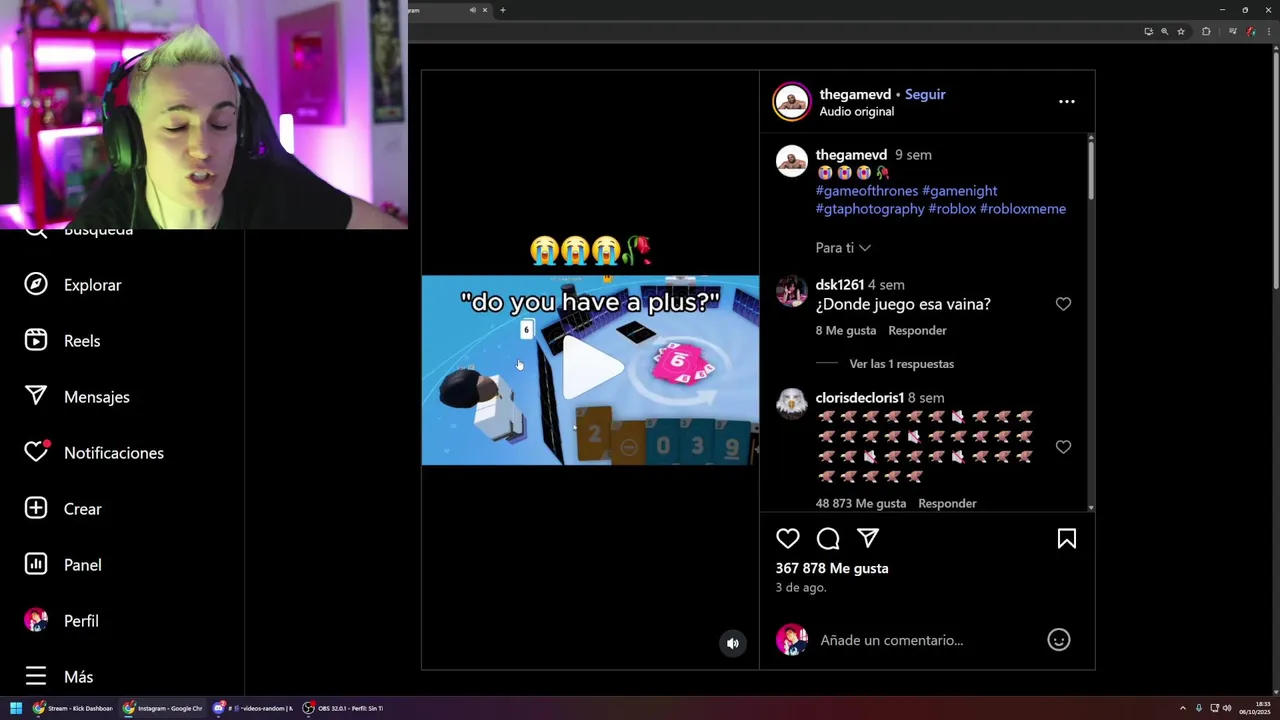This screenshot has width=1280, height=720.
Task: Like clorisdecloris1's comment
Action: click(1063, 447)
